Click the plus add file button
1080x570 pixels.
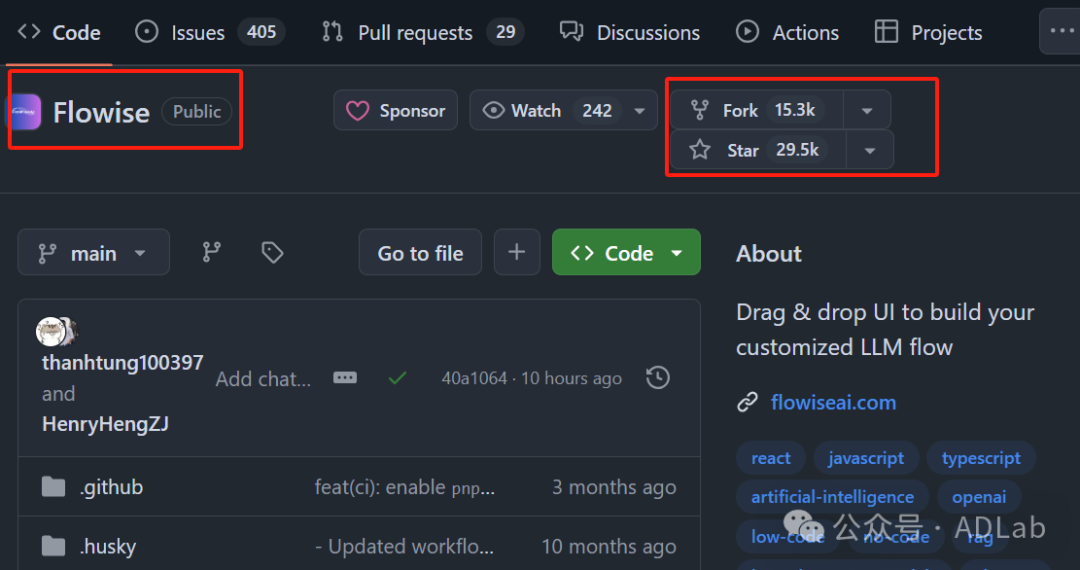[x=517, y=253]
